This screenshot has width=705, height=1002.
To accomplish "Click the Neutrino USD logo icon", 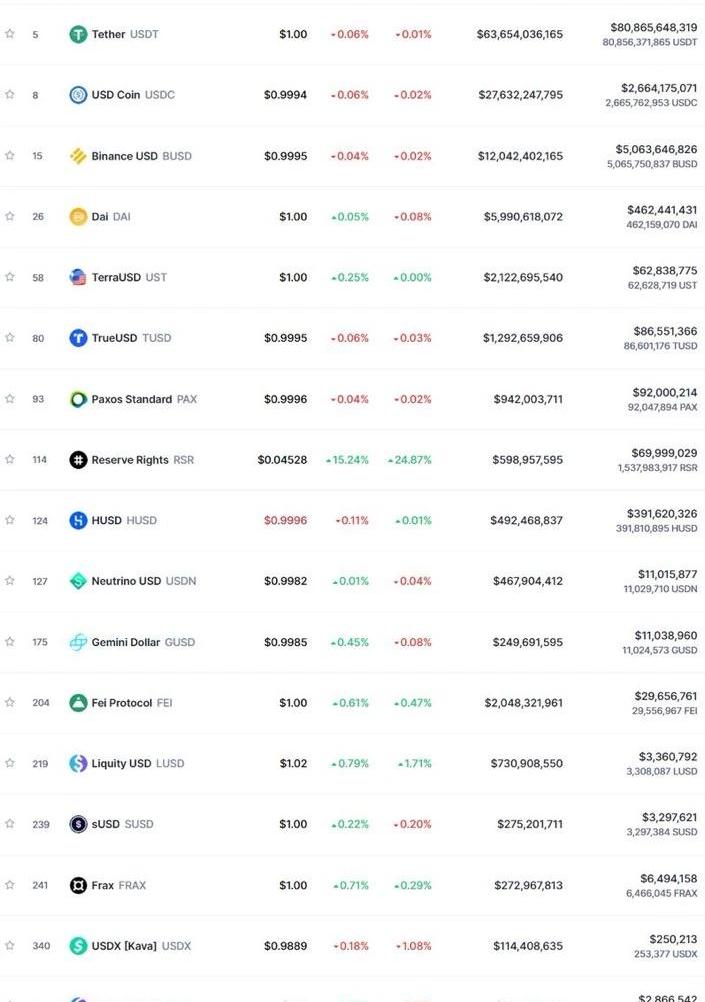I will pos(78,581).
